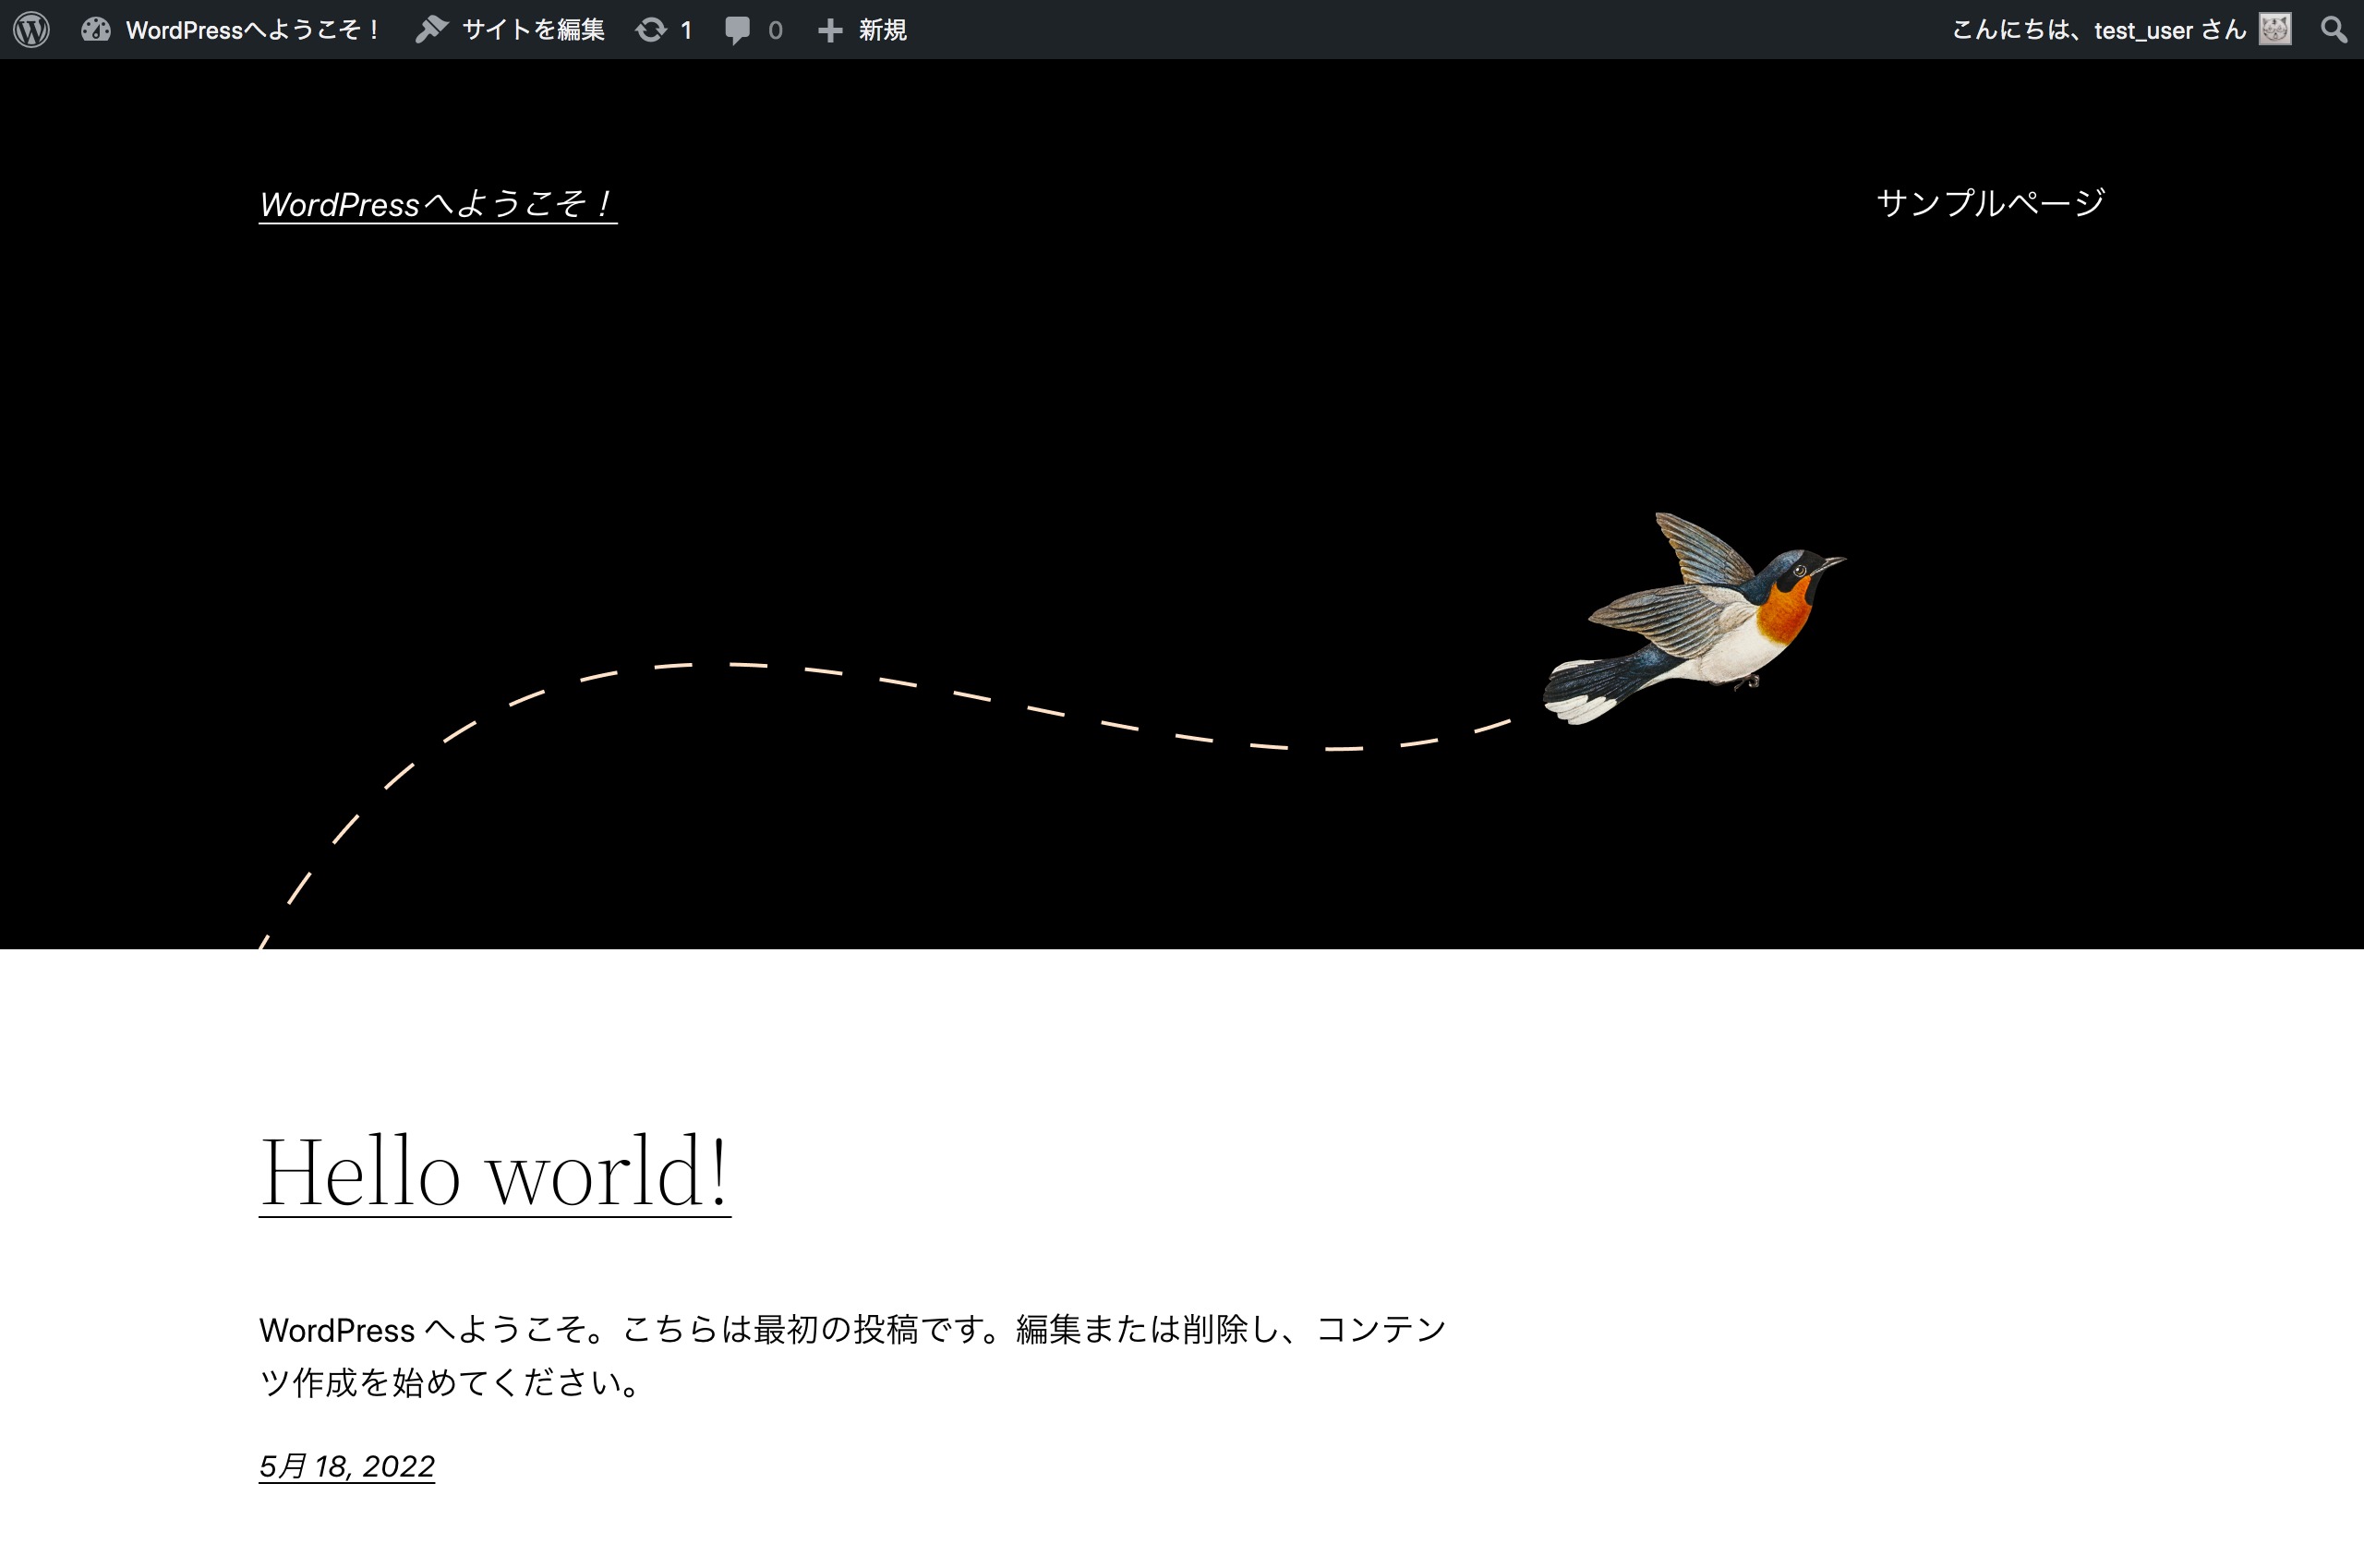Open the Hello world! post title
This screenshot has width=2364, height=1568.
pyautogui.click(x=495, y=1172)
